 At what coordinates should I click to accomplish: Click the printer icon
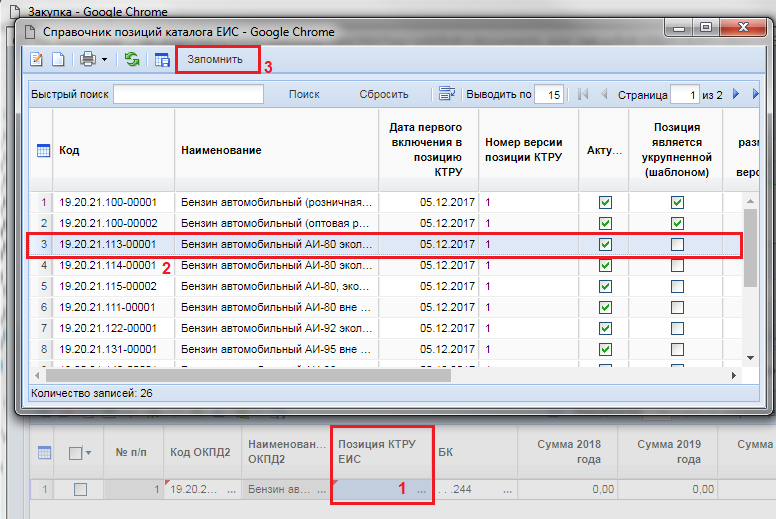coord(87,60)
